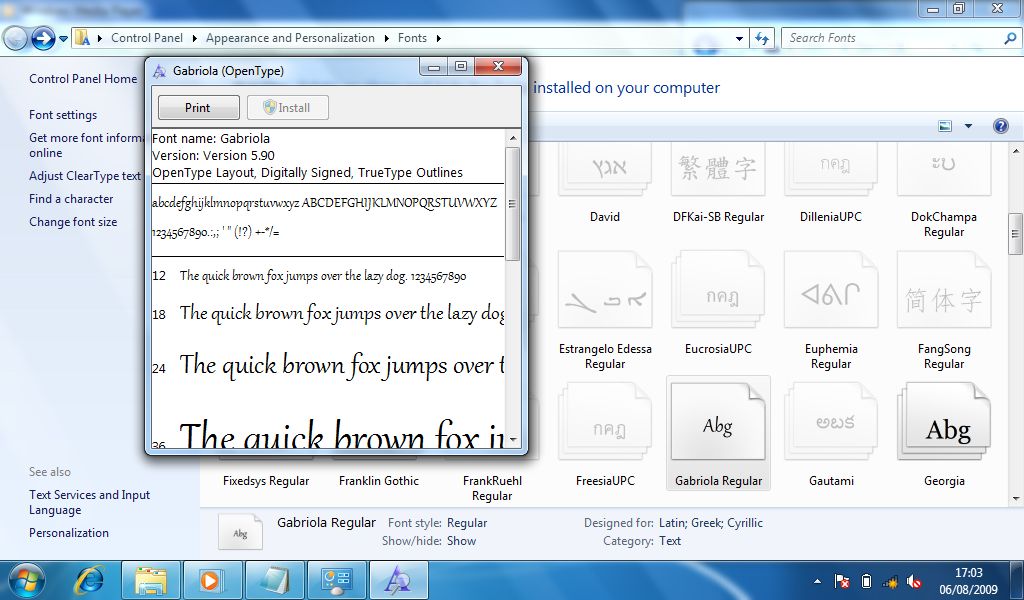Select the Gautami font icon
1024x600 pixels.
831,422
